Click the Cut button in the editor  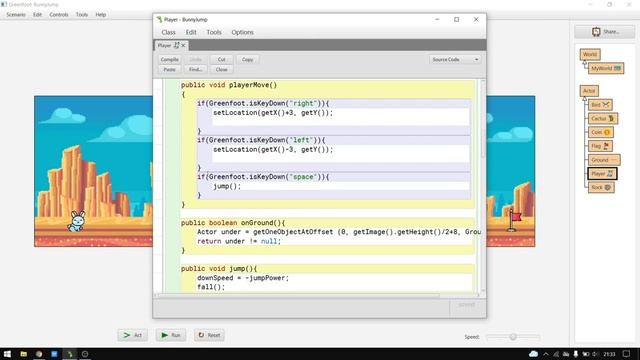click(222, 60)
